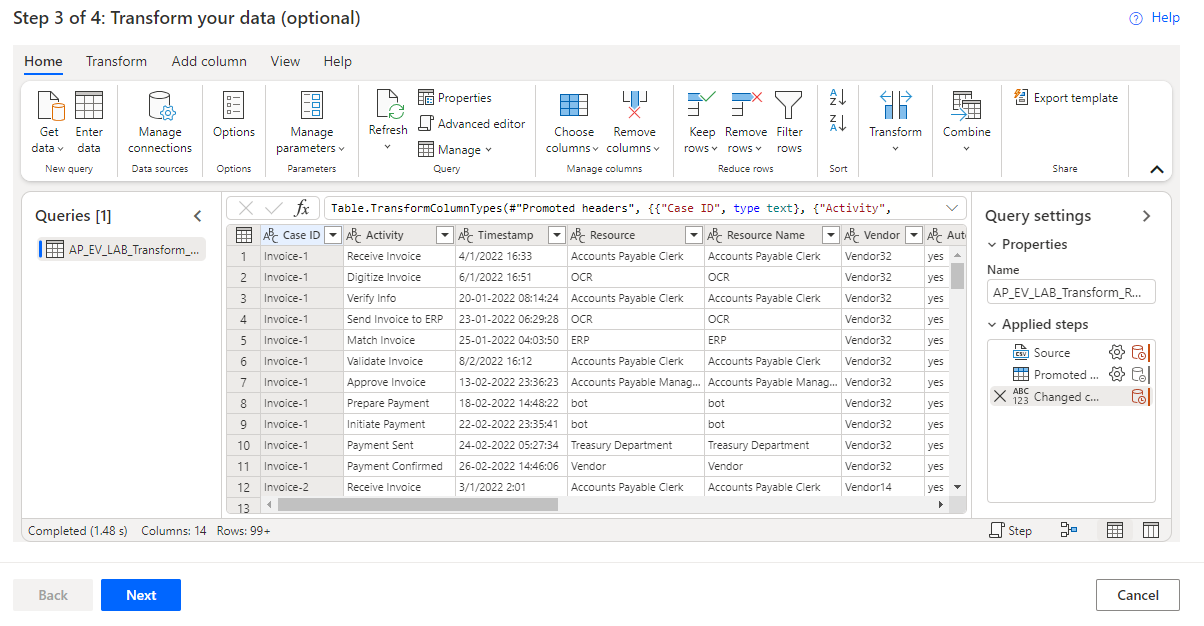The height and width of the screenshot is (626, 1204).
Task: Open the Add column tab
Action: [209, 61]
